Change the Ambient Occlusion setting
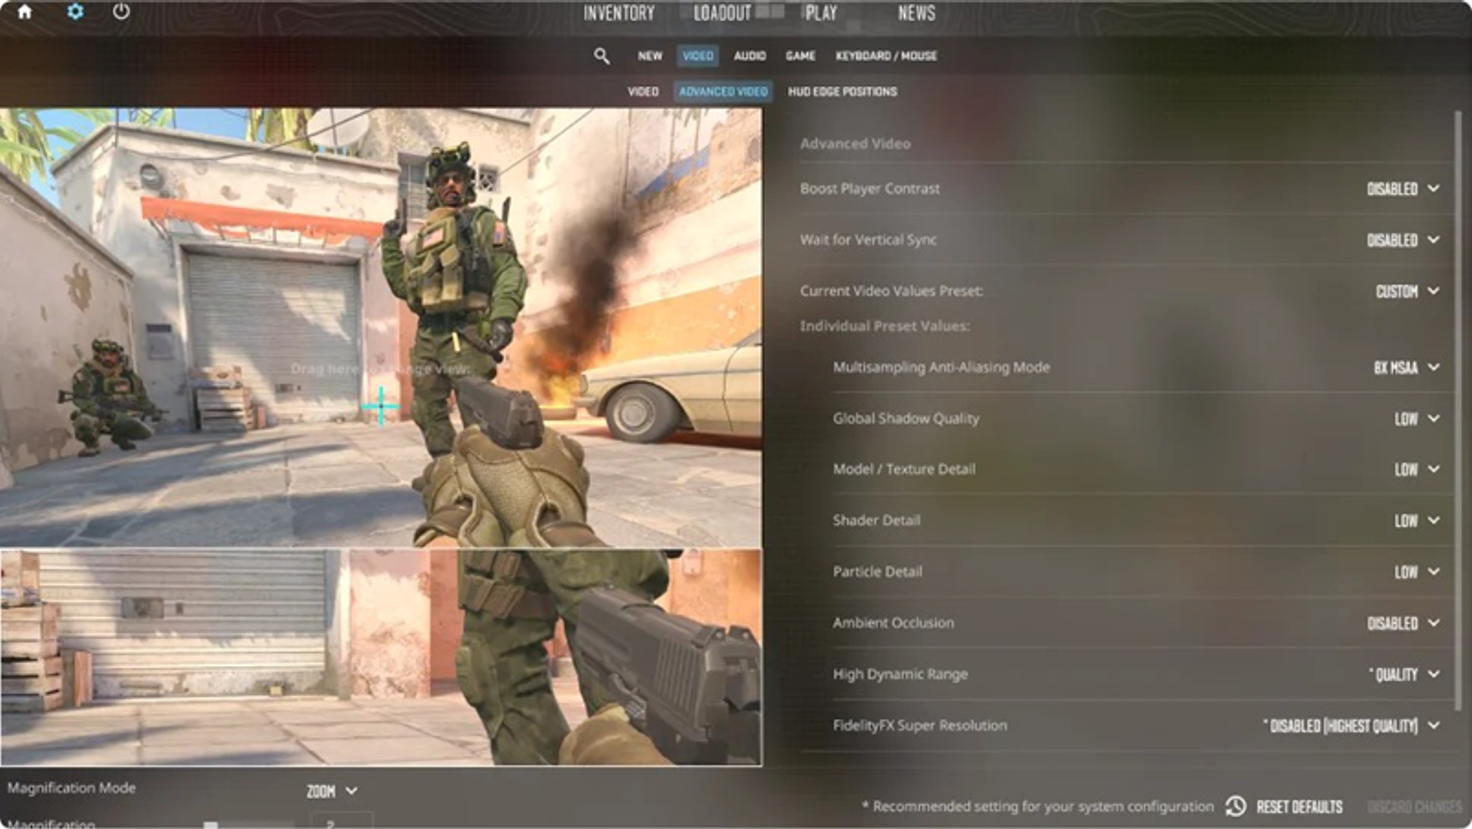1472x829 pixels. pyautogui.click(x=1400, y=622)
